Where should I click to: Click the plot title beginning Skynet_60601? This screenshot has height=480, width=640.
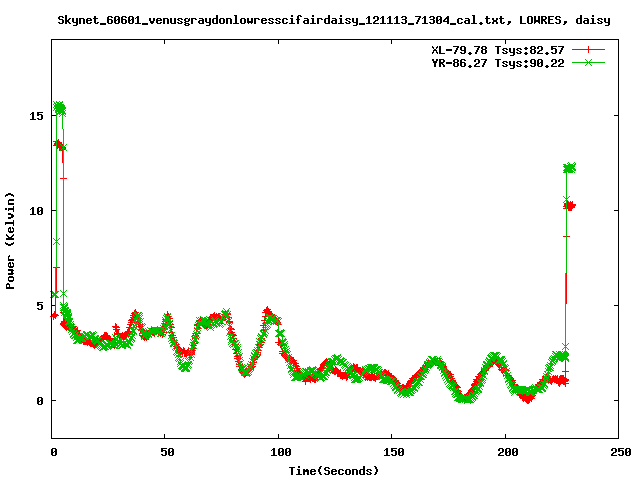click(334, 20)
